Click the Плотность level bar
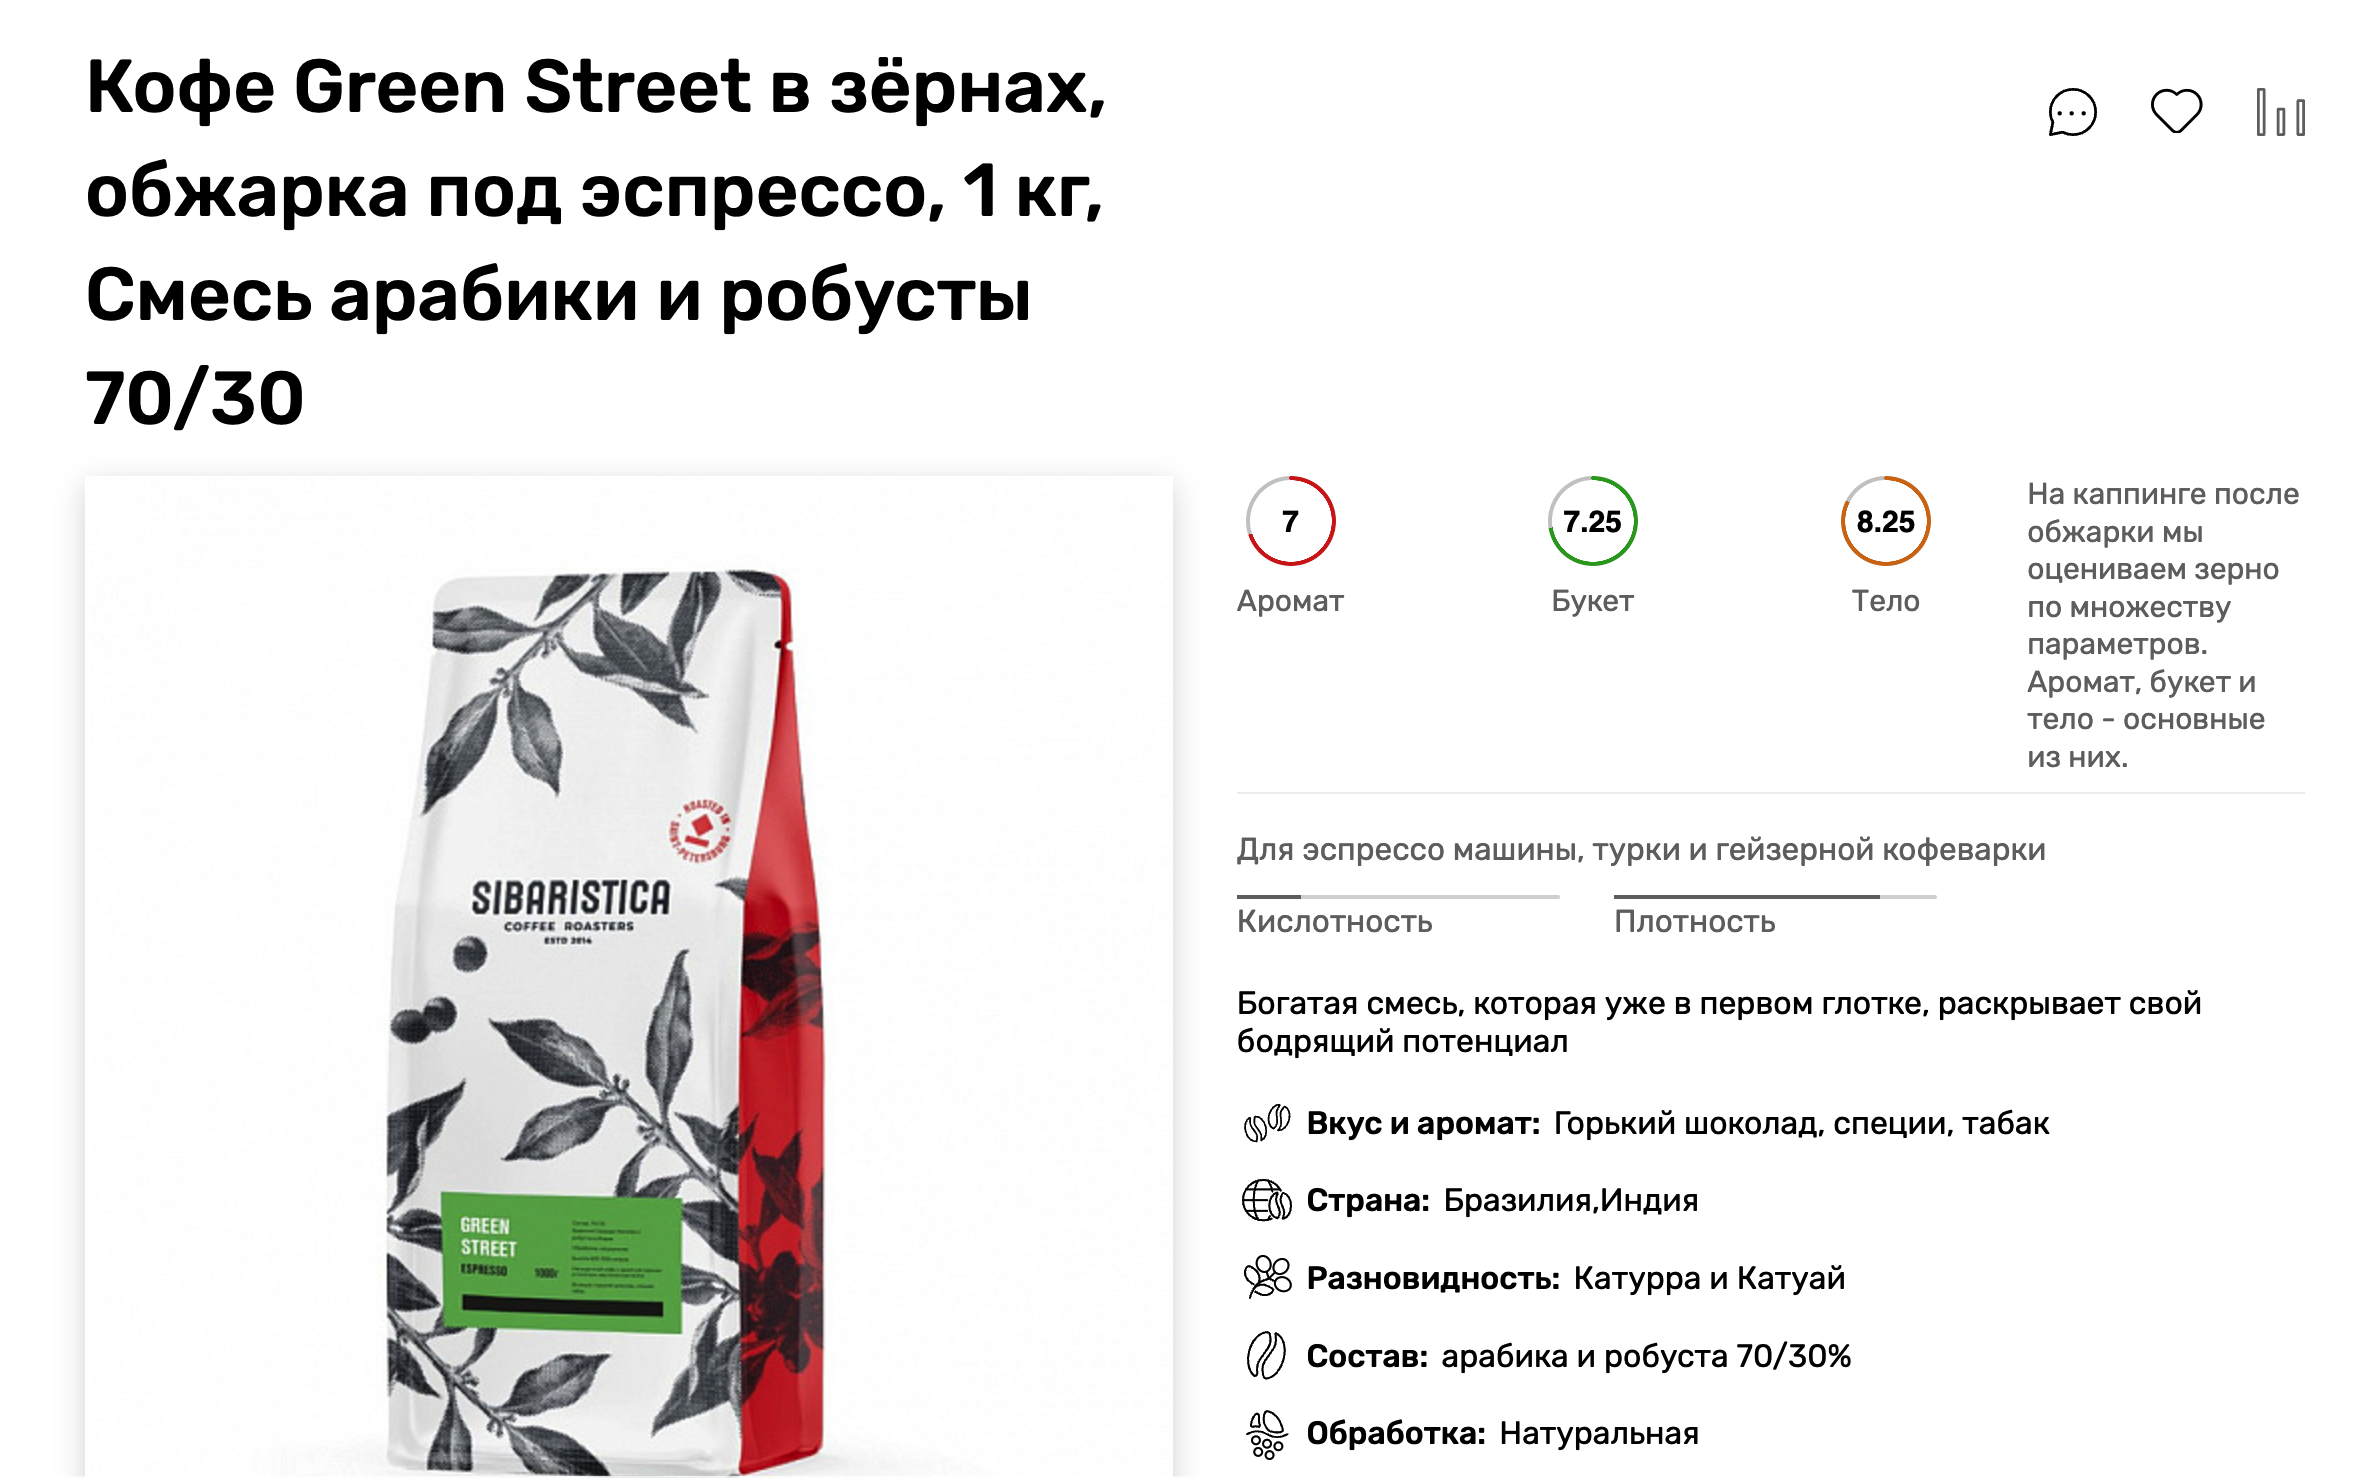 1775,897
